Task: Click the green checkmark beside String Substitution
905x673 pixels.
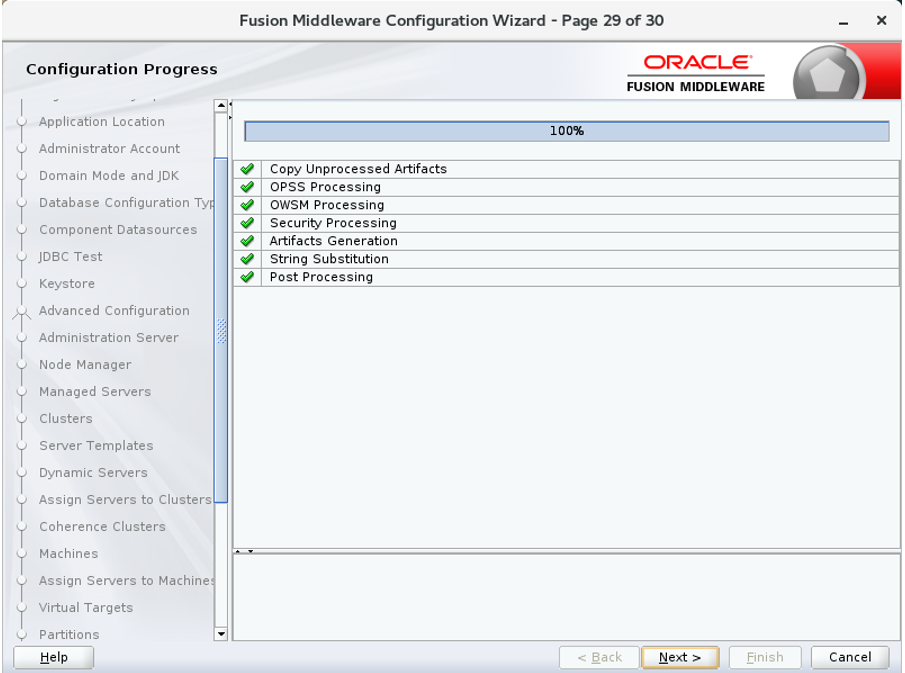Action: 248,259
